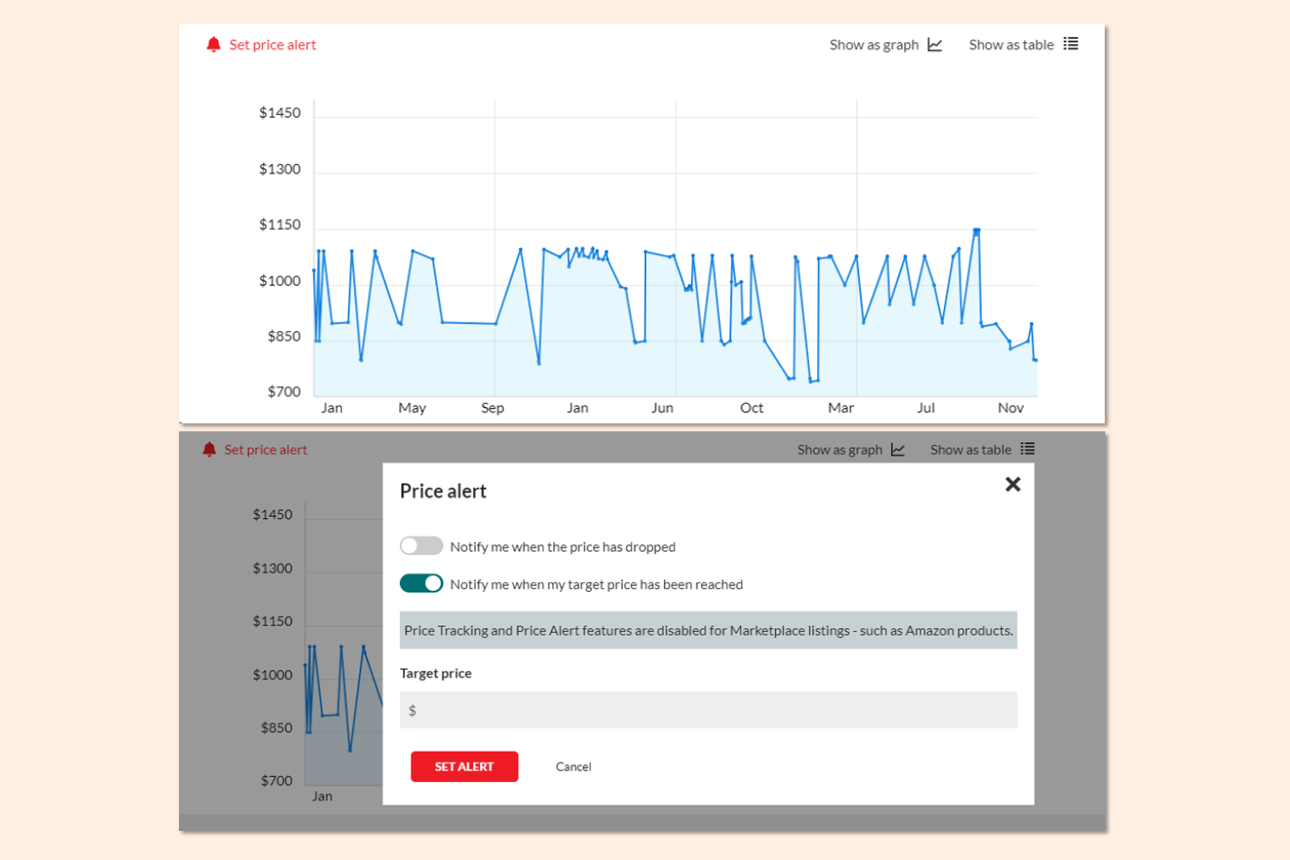1290x860 pixels.
Task: Switch to the Show as graph view
Action: (874, 44)
